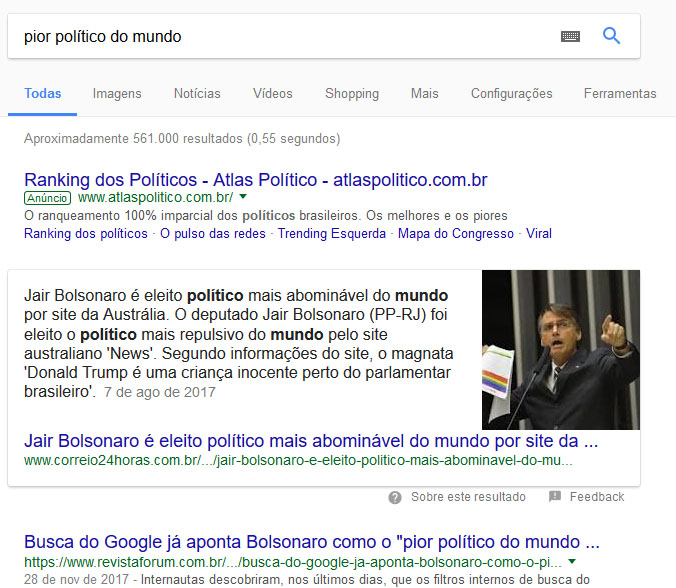Screen dimensions: 676x588
Task: Select the Shopping tab
Action: pyautogui.click(x=352, y=94)
